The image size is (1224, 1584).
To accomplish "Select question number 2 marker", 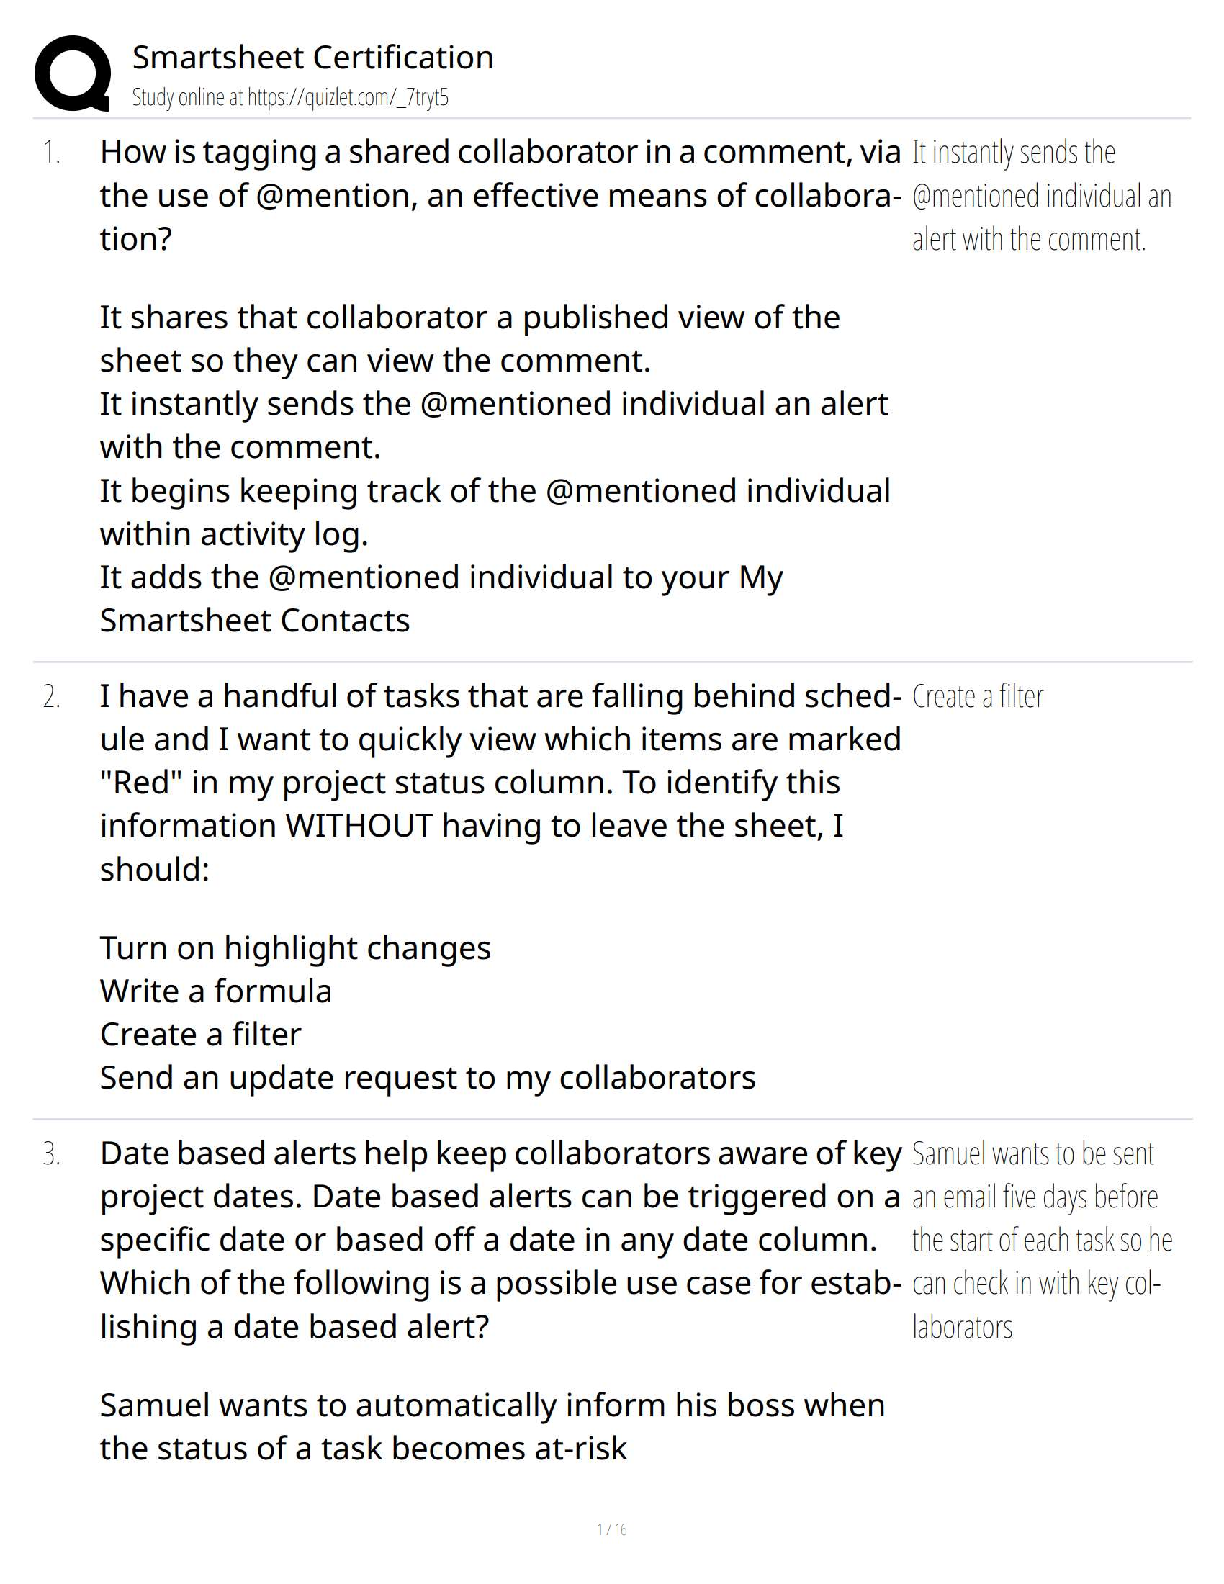I will 51,697.
